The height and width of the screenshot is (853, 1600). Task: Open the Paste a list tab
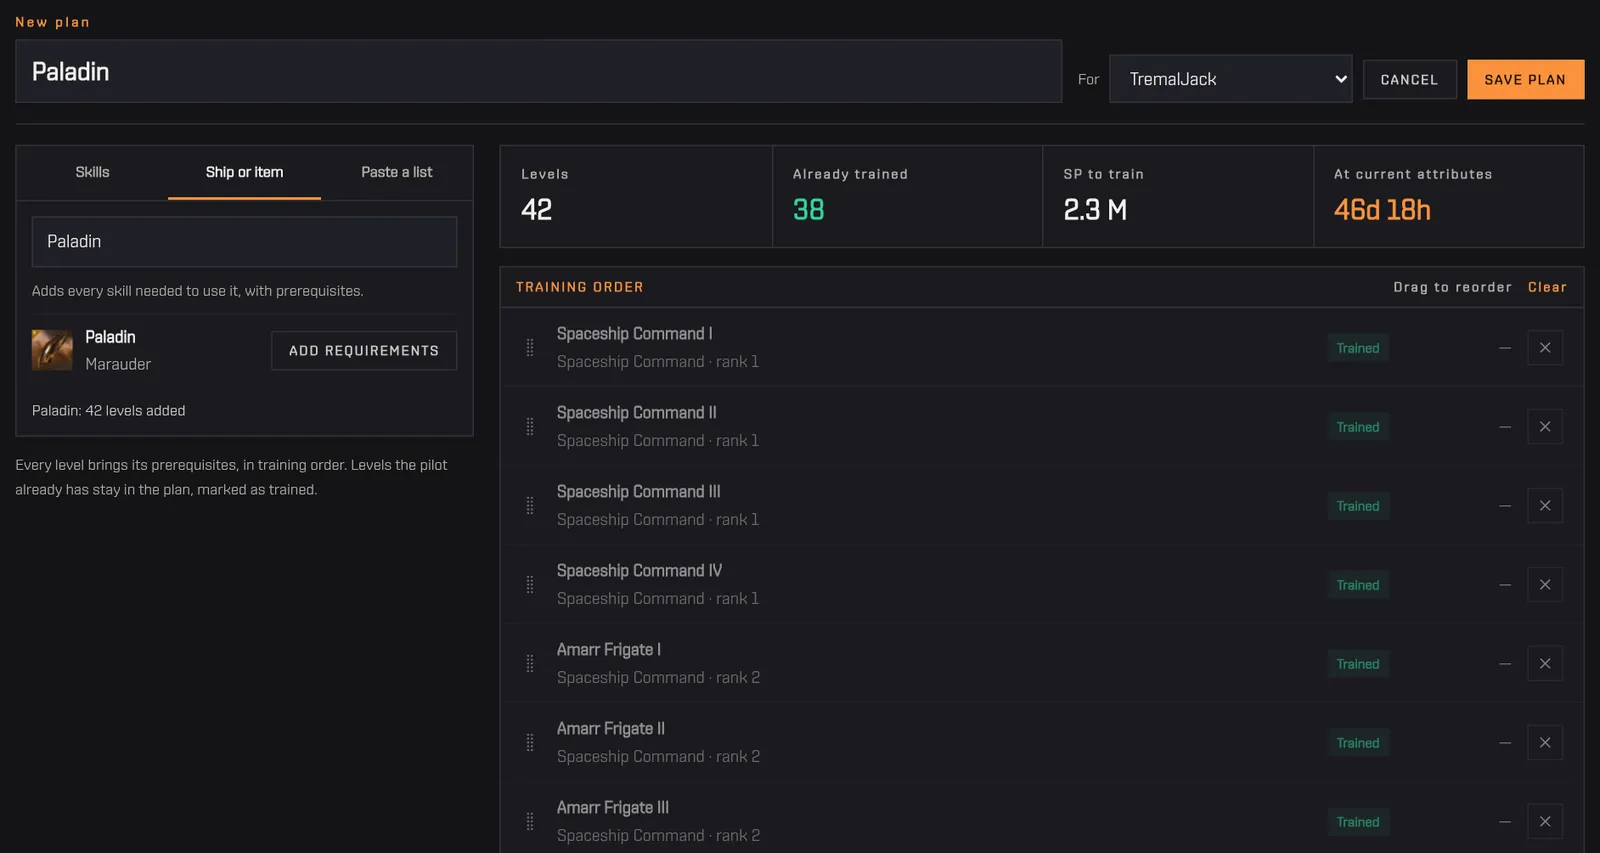tap(397, 172)
